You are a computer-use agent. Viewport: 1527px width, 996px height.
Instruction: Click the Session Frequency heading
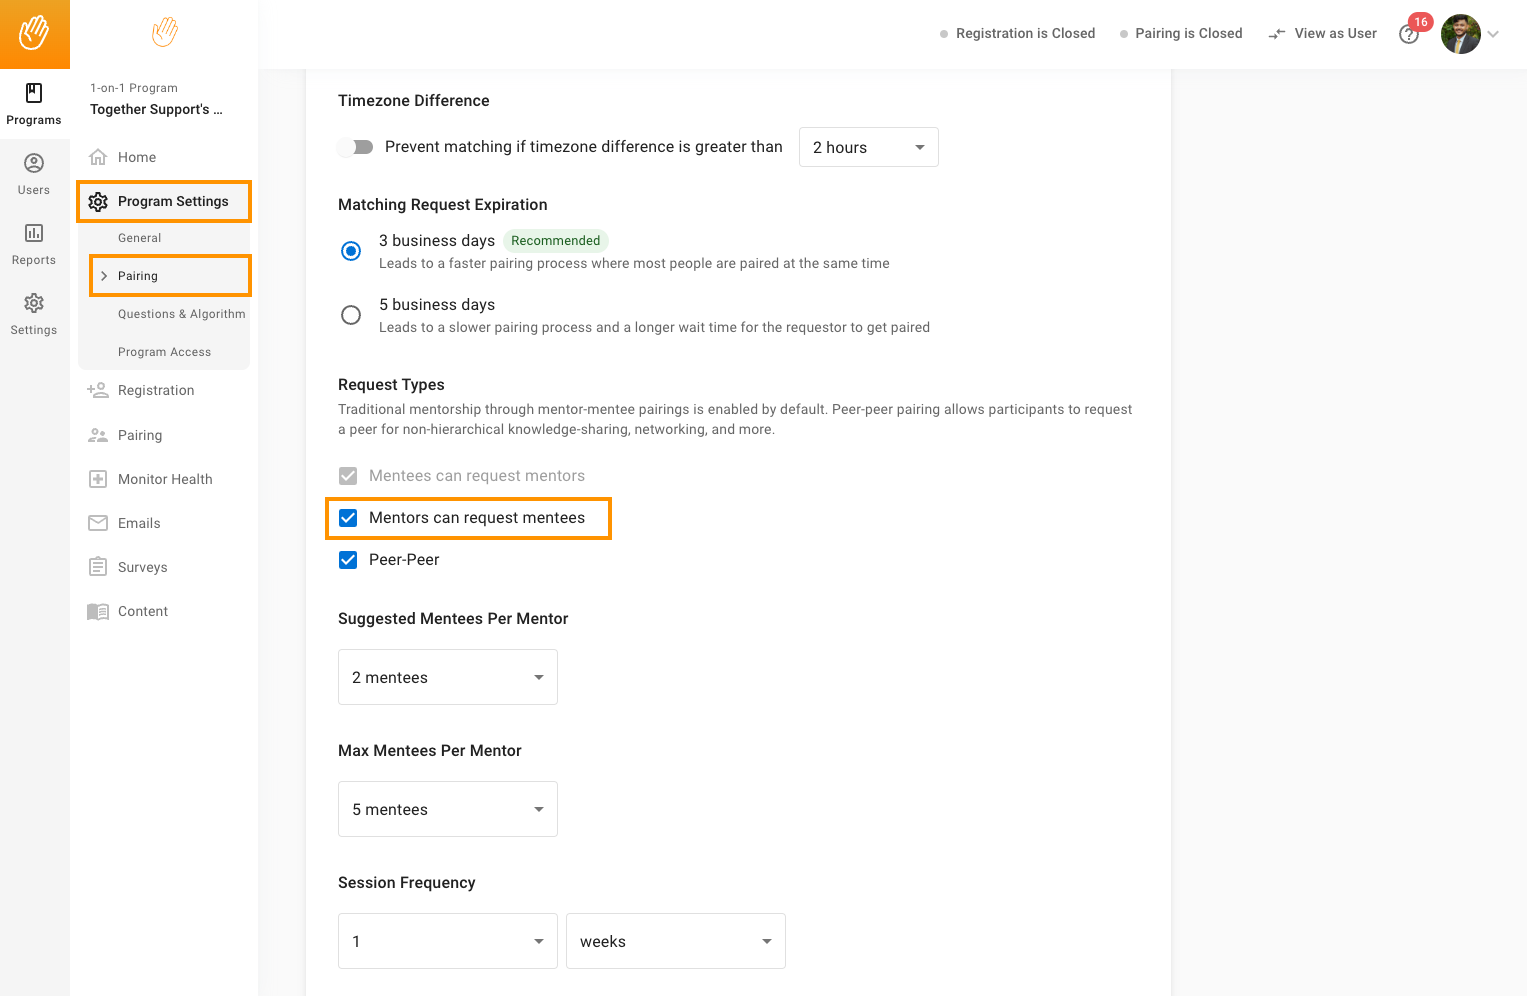point(407,883)
